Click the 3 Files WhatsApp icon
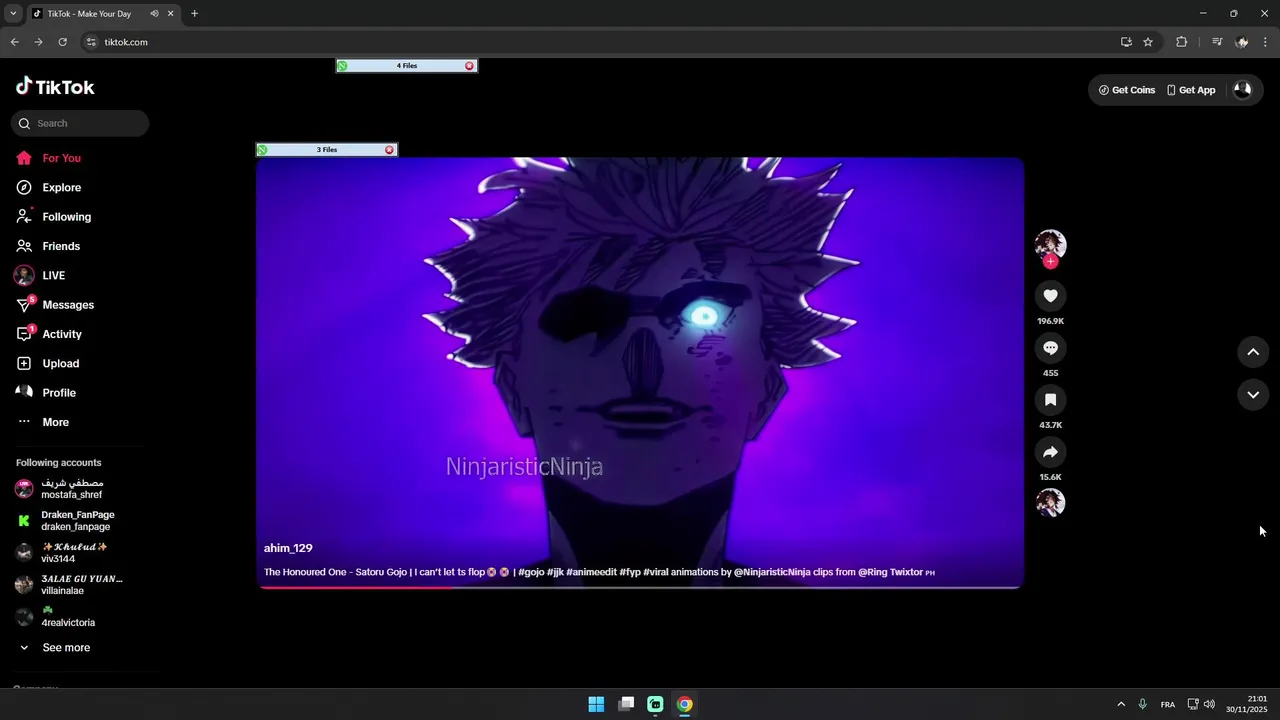Viewport: 1280px width, 720px height. [x=263, y=150]
